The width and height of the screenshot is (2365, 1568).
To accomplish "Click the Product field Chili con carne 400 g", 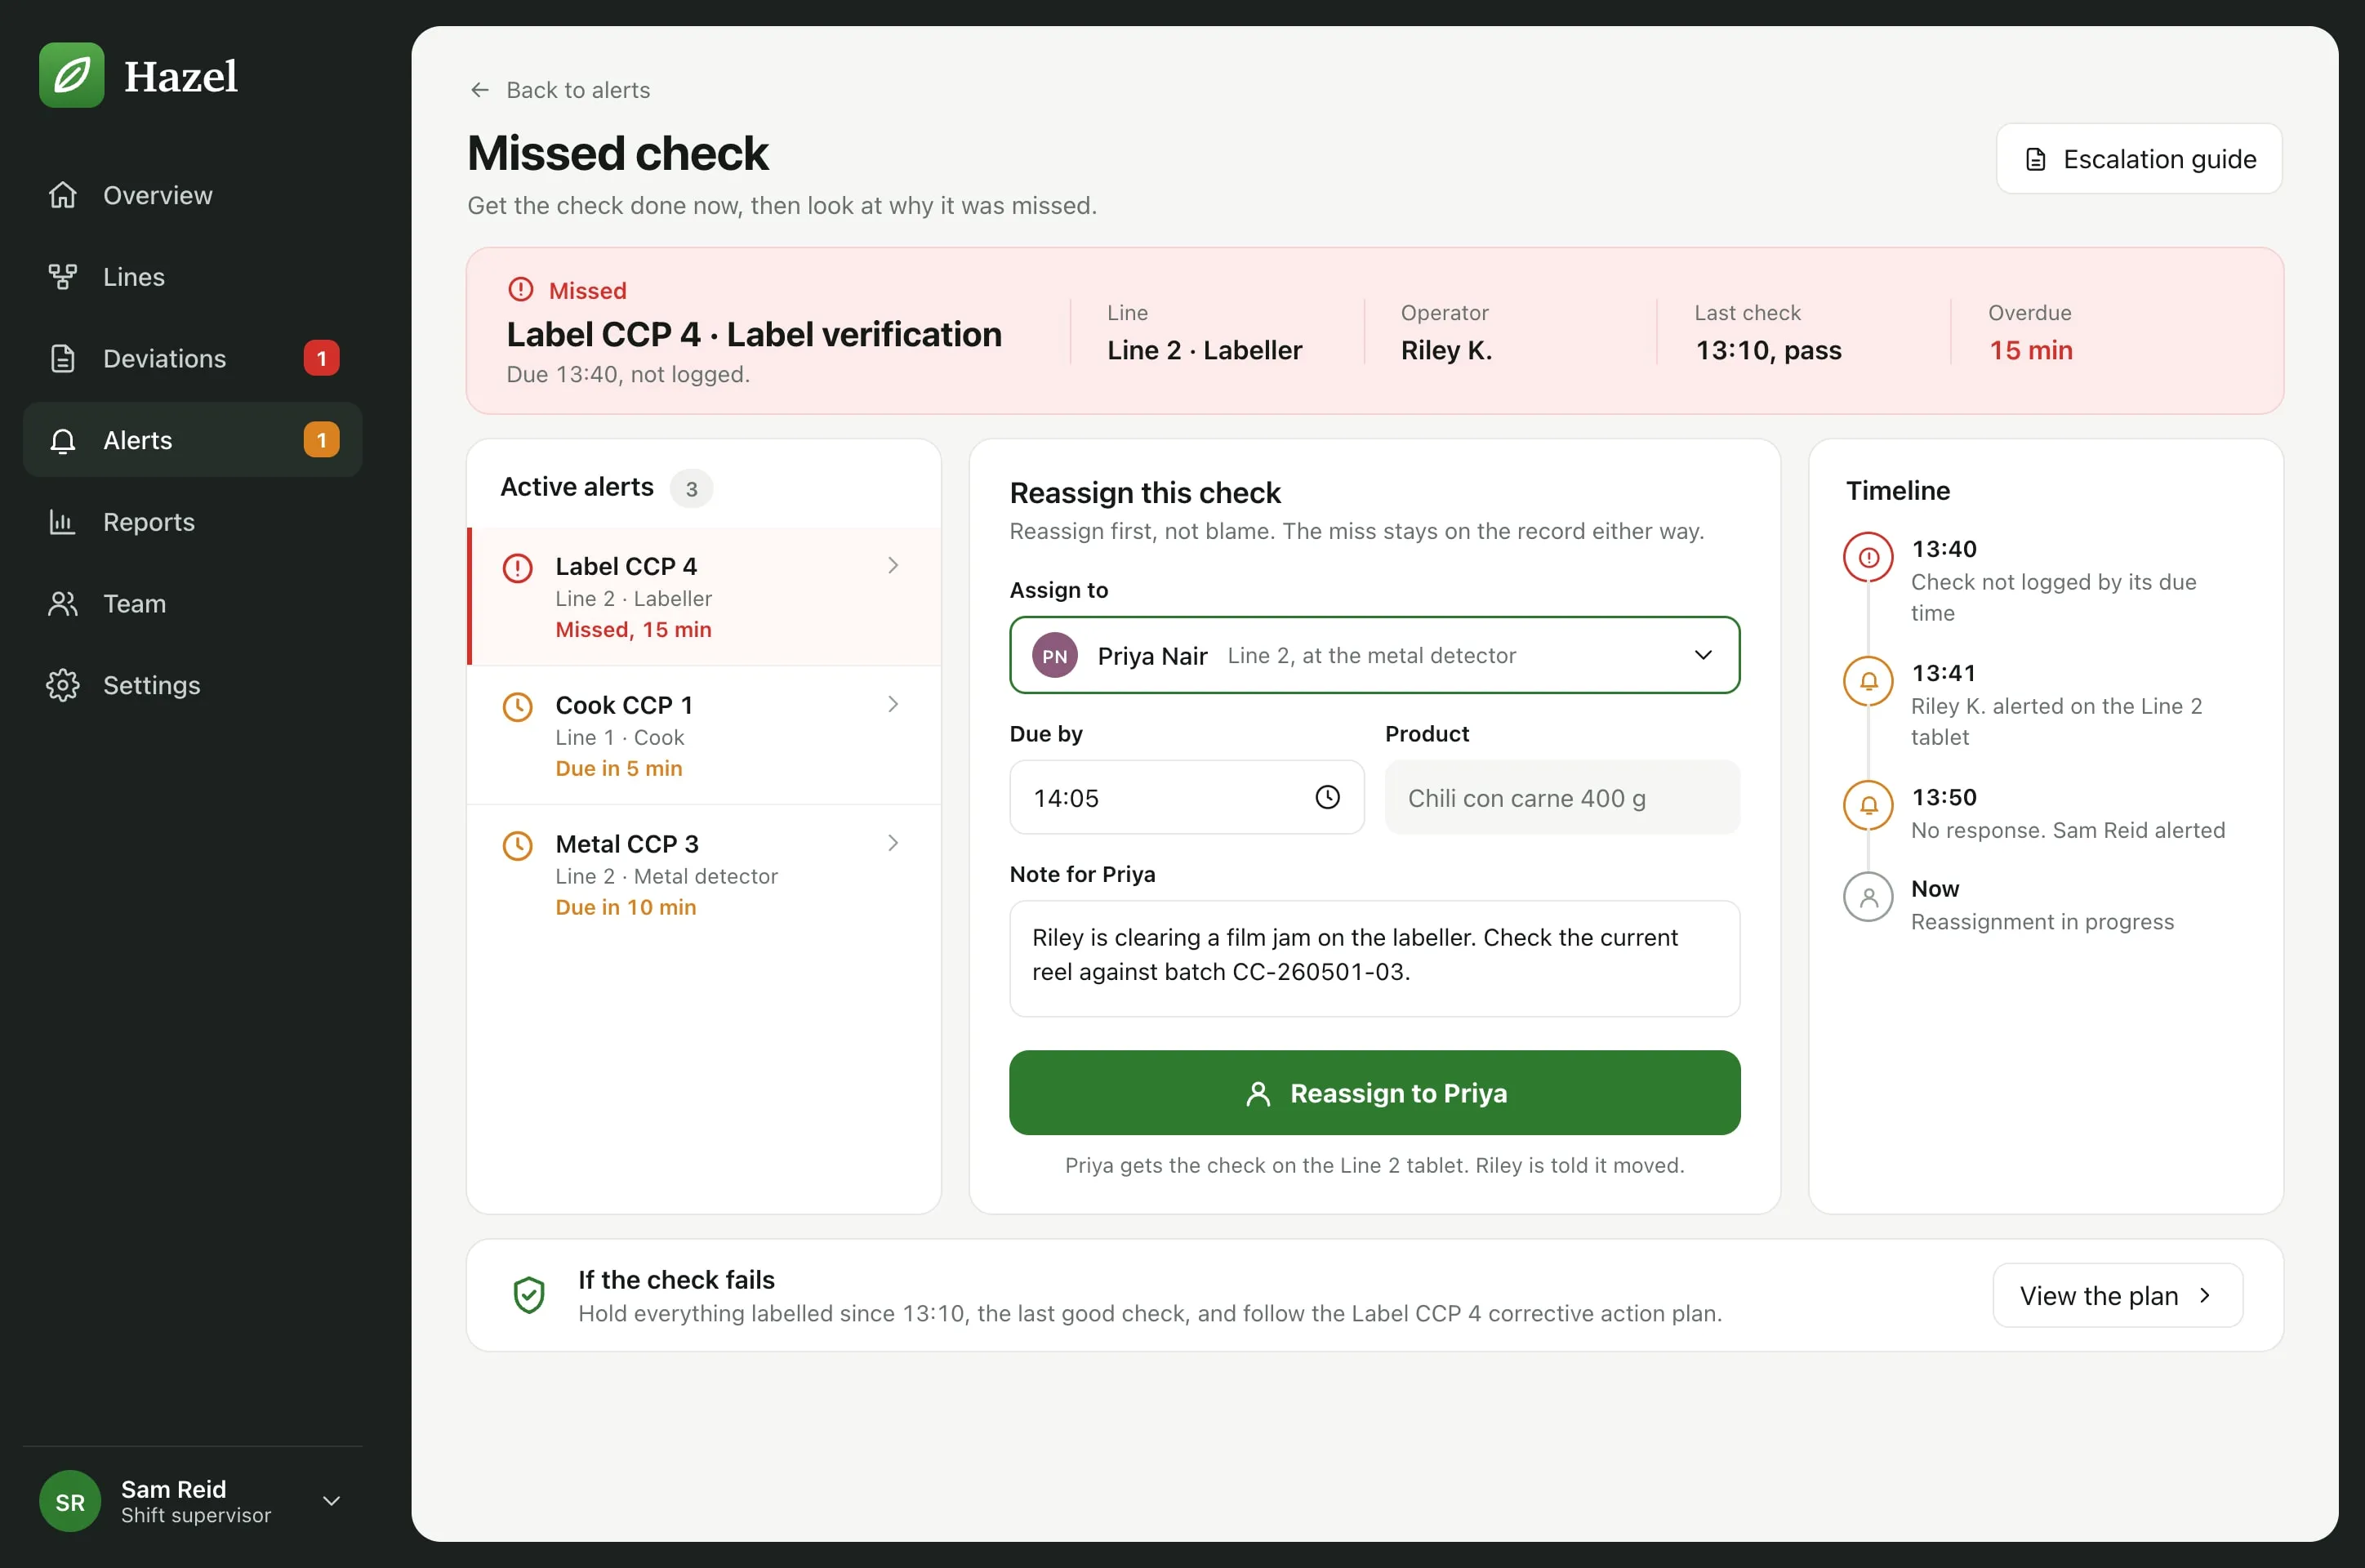I will (1562, 797).
